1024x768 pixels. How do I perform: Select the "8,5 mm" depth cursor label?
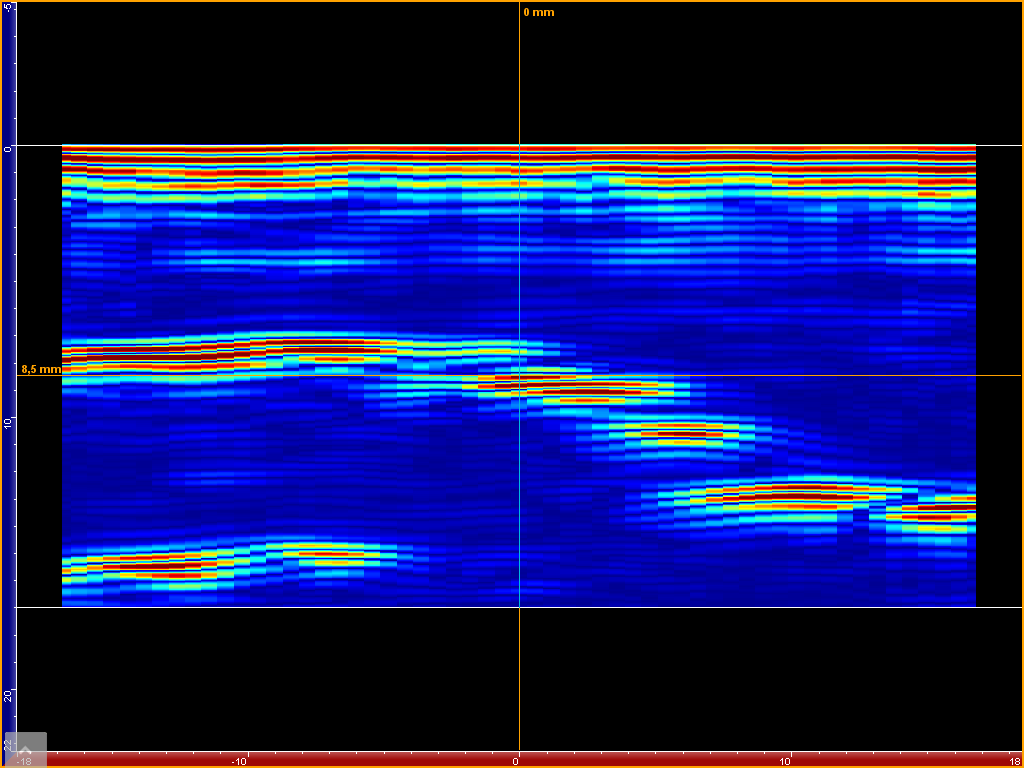[40, 369]
